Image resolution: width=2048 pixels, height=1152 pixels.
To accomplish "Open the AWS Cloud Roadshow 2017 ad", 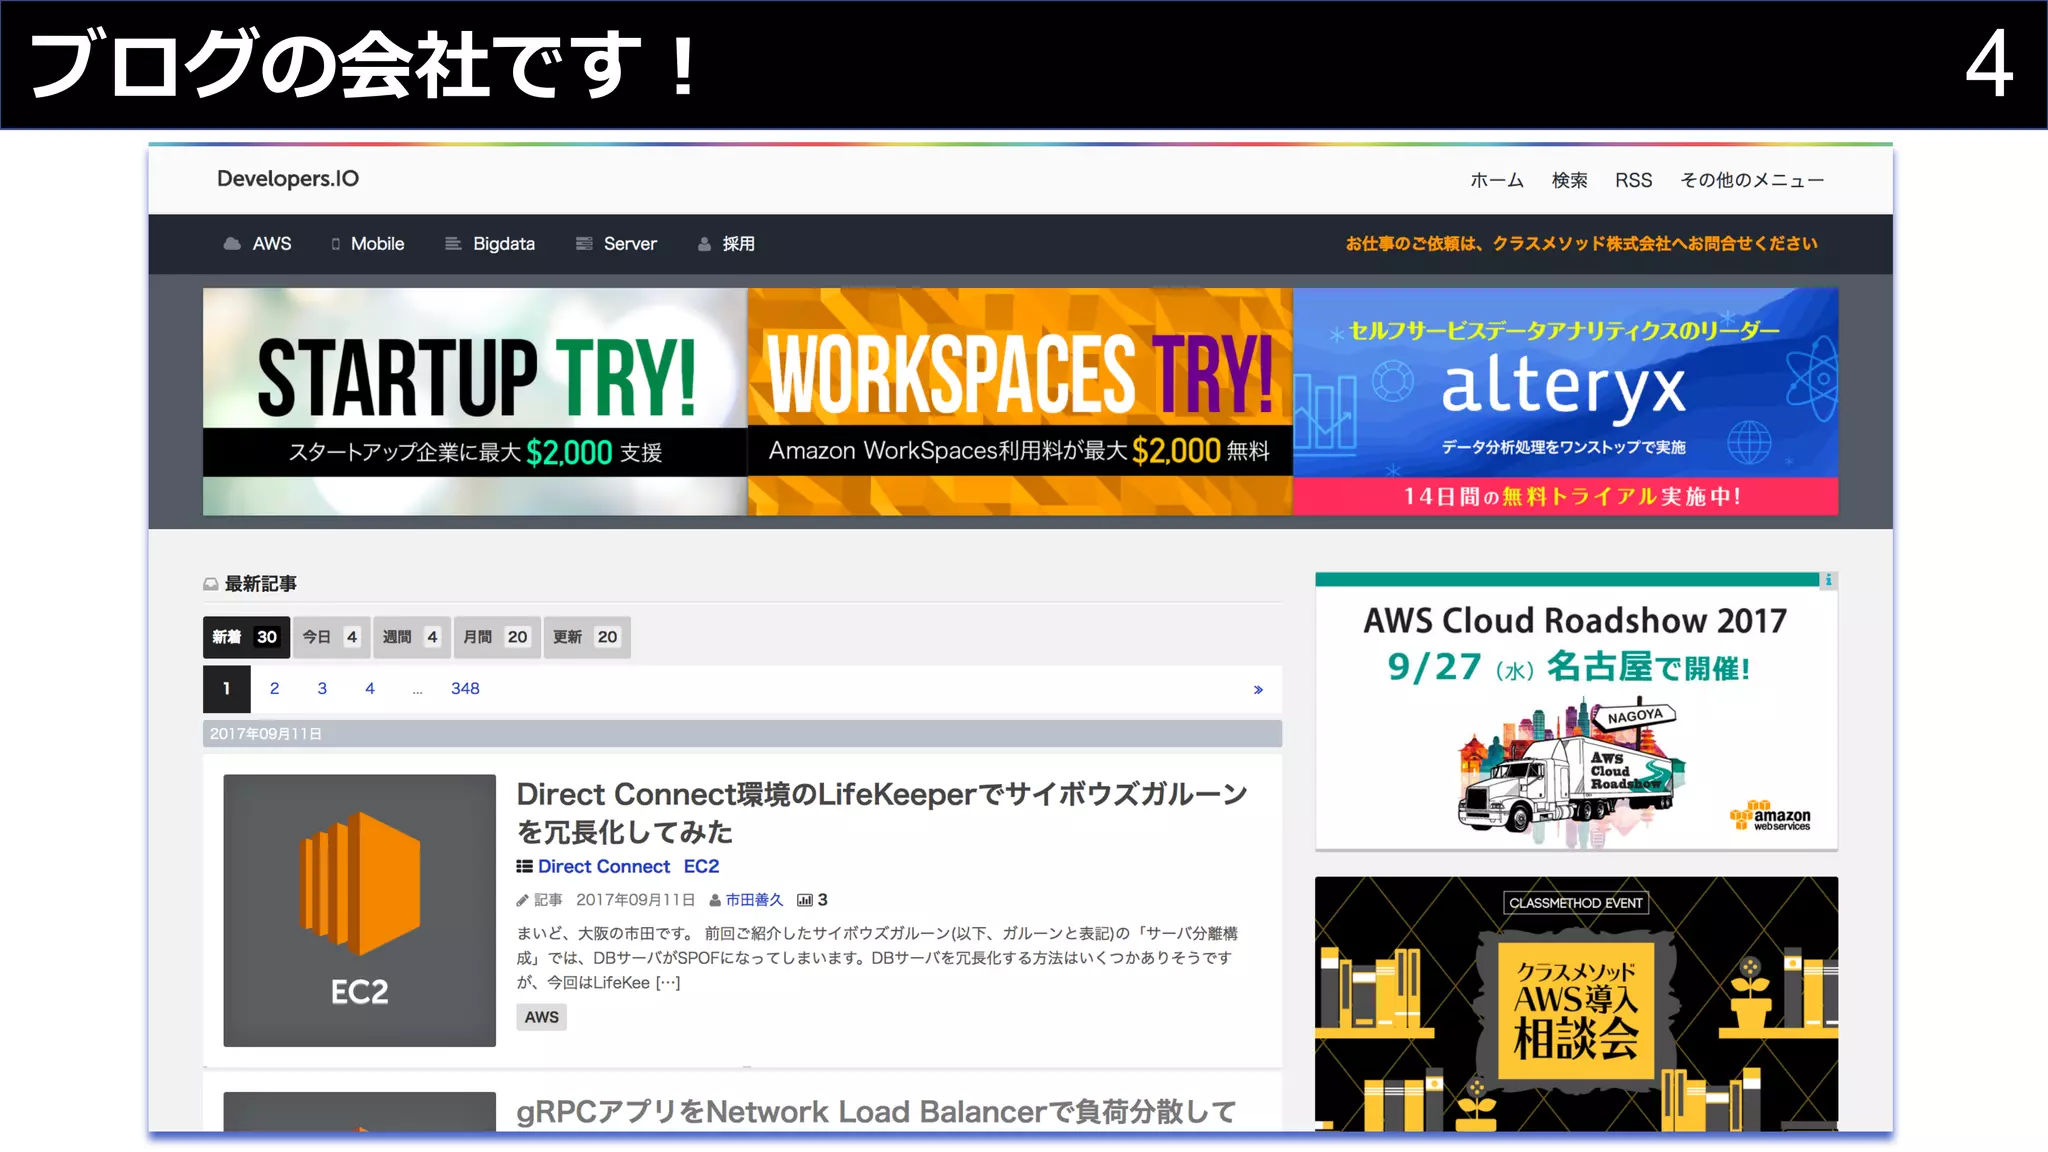I will click(1576, 712).
